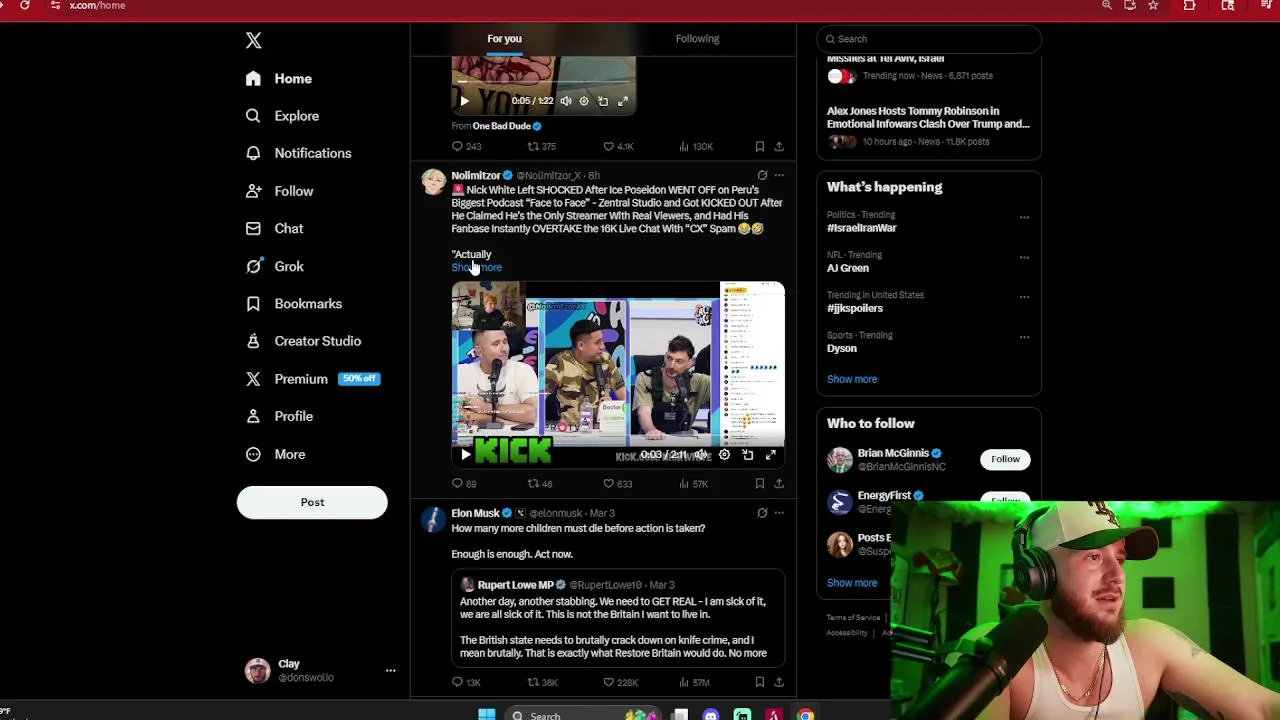Image resolution: width=1280 pixels, height=720 pixels.
Task: Like the post with 4.1K likes
Action: point(617,147)
